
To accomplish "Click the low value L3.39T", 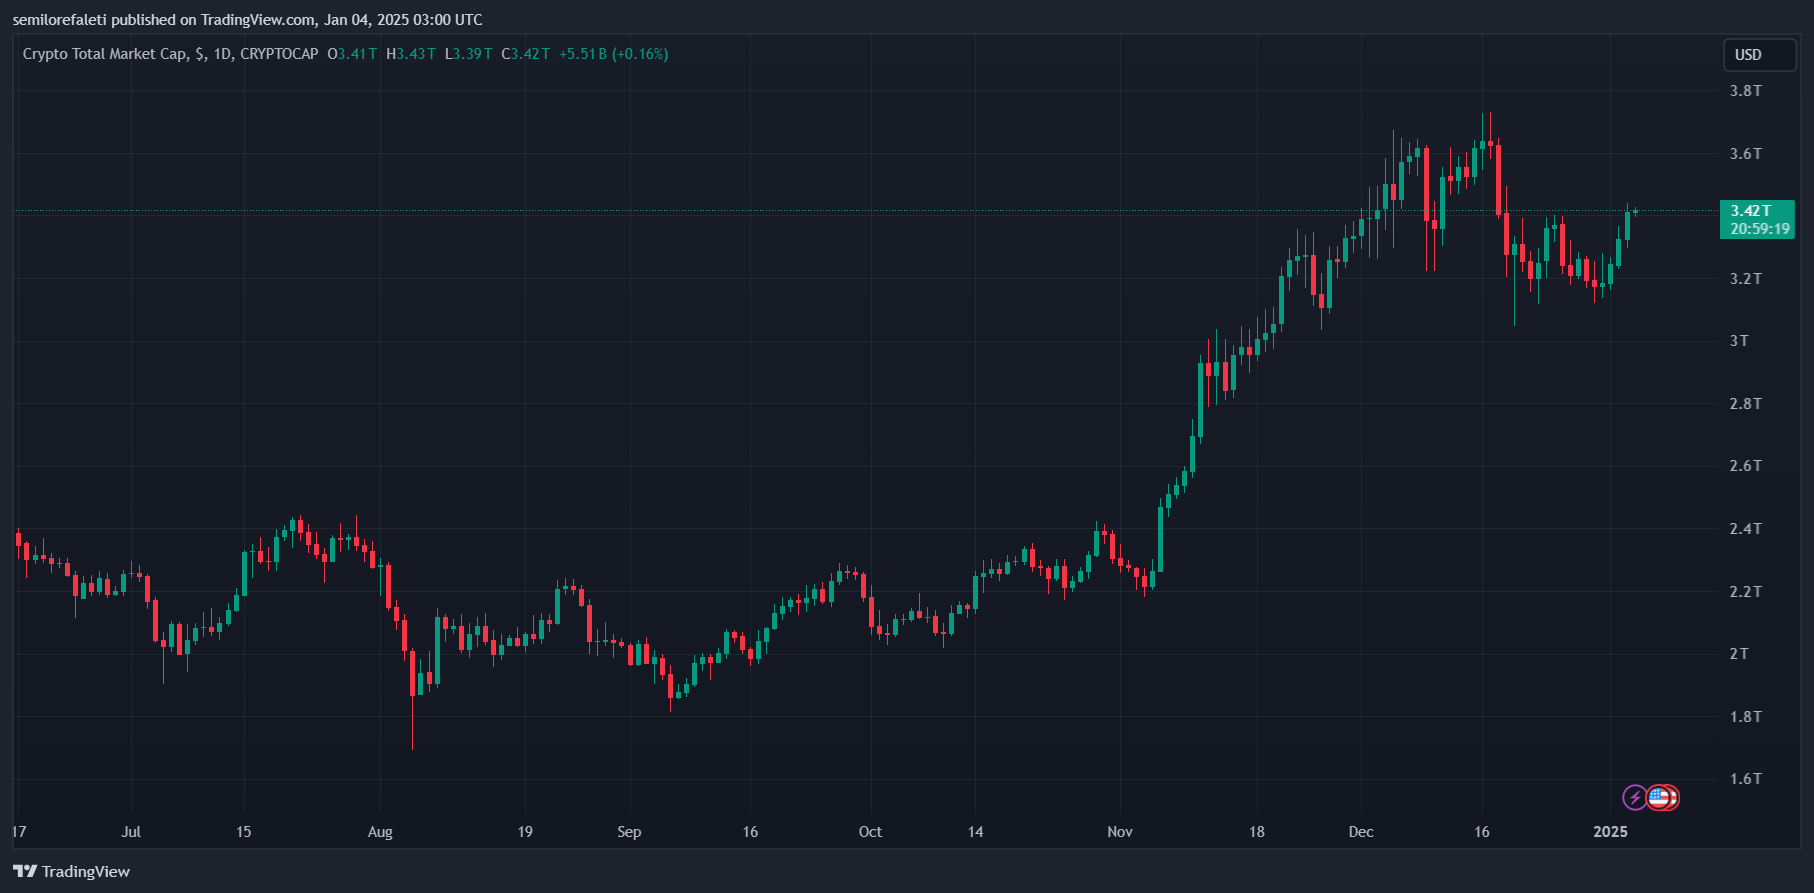I will 469,54.
